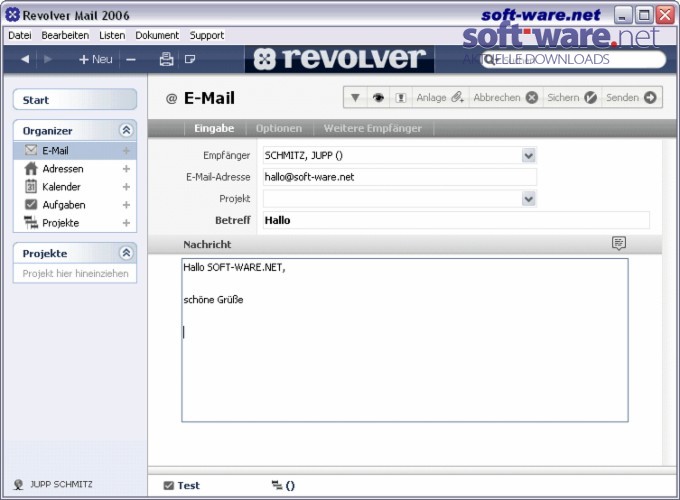680x500 pixels.
Task: Open the Dokument menu
Action: pos(157,35)
